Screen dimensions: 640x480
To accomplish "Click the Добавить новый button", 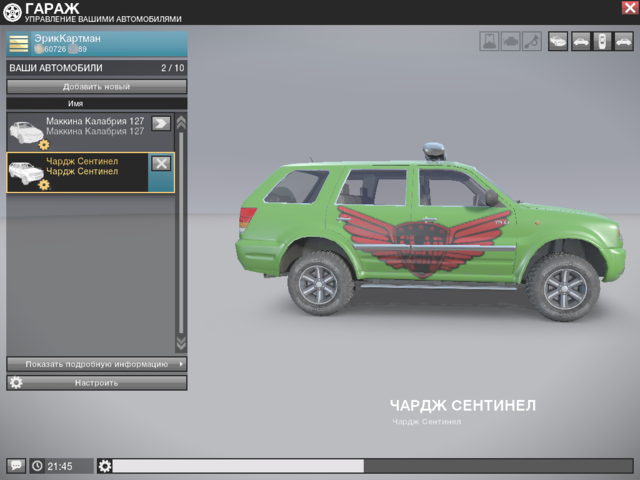I will point(96,87).
